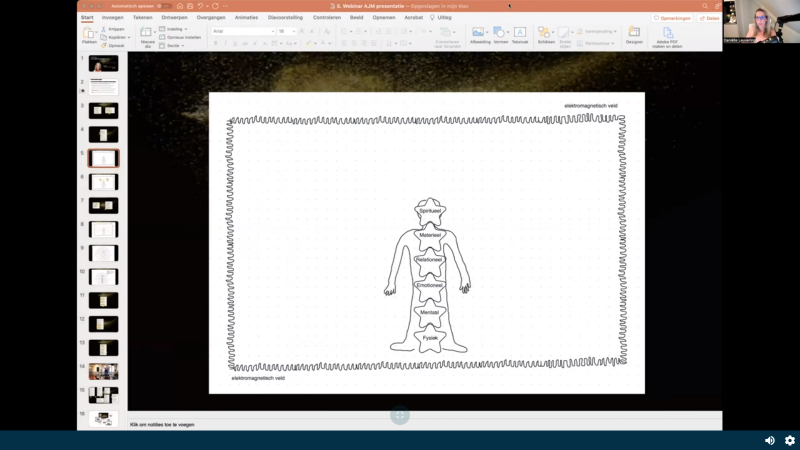
Task: Toggle the Automatisch opslaan switch
Action: tap(162, 6)
